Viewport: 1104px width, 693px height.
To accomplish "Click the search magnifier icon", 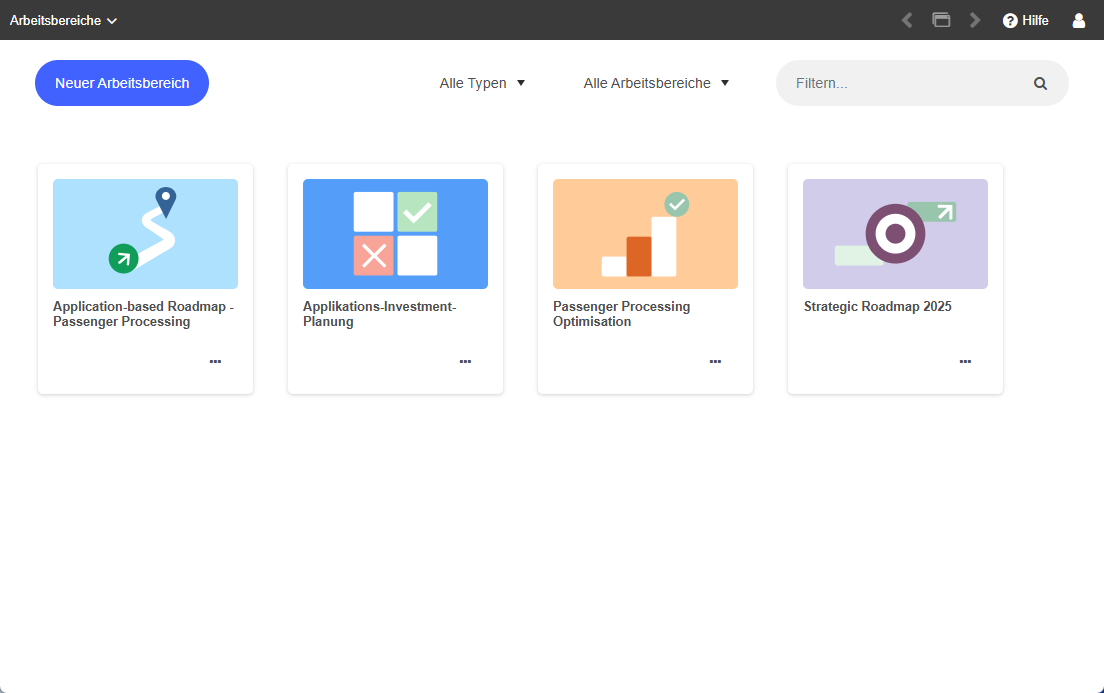I will [1040, 84].
